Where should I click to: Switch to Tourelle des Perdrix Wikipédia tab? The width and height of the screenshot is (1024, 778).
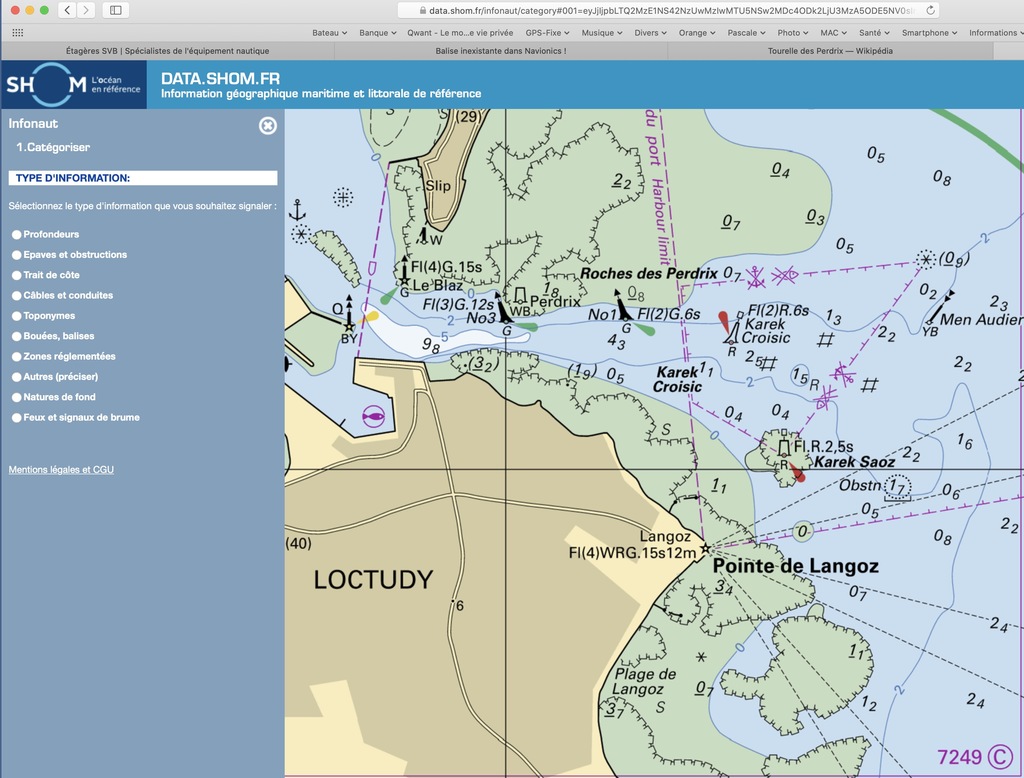pos(830,51)
